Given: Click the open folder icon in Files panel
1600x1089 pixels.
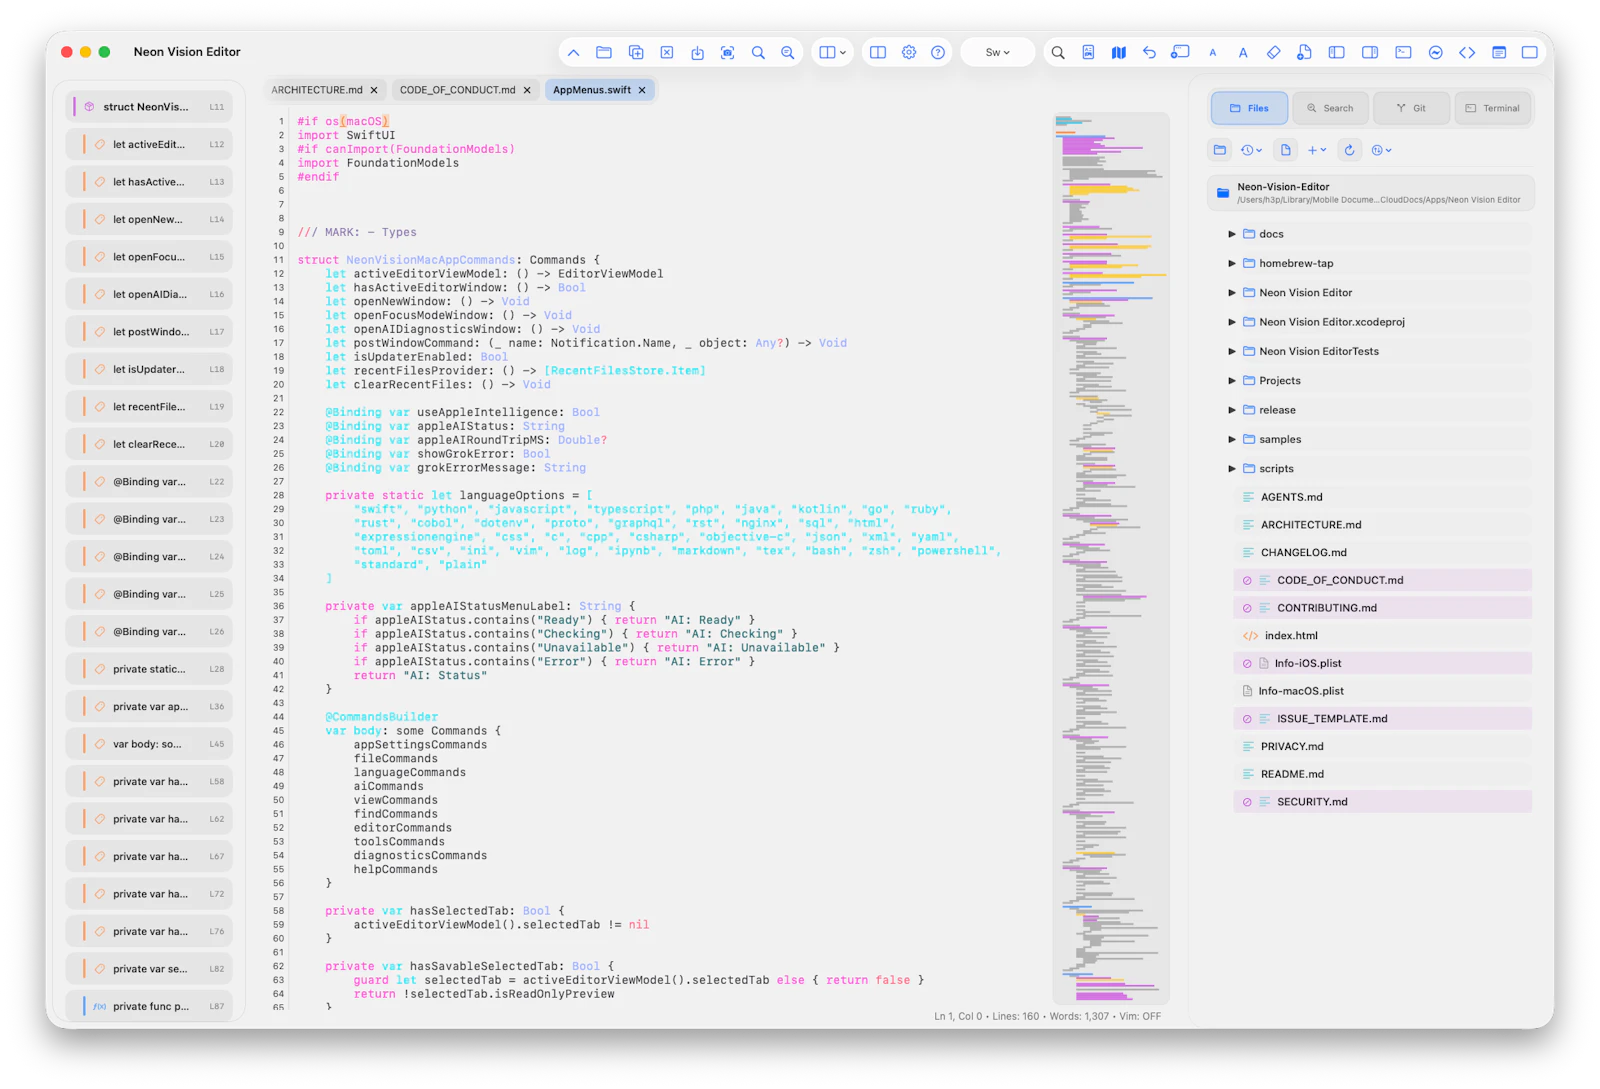Looking at the screenshot, I should click(1220, 150).
